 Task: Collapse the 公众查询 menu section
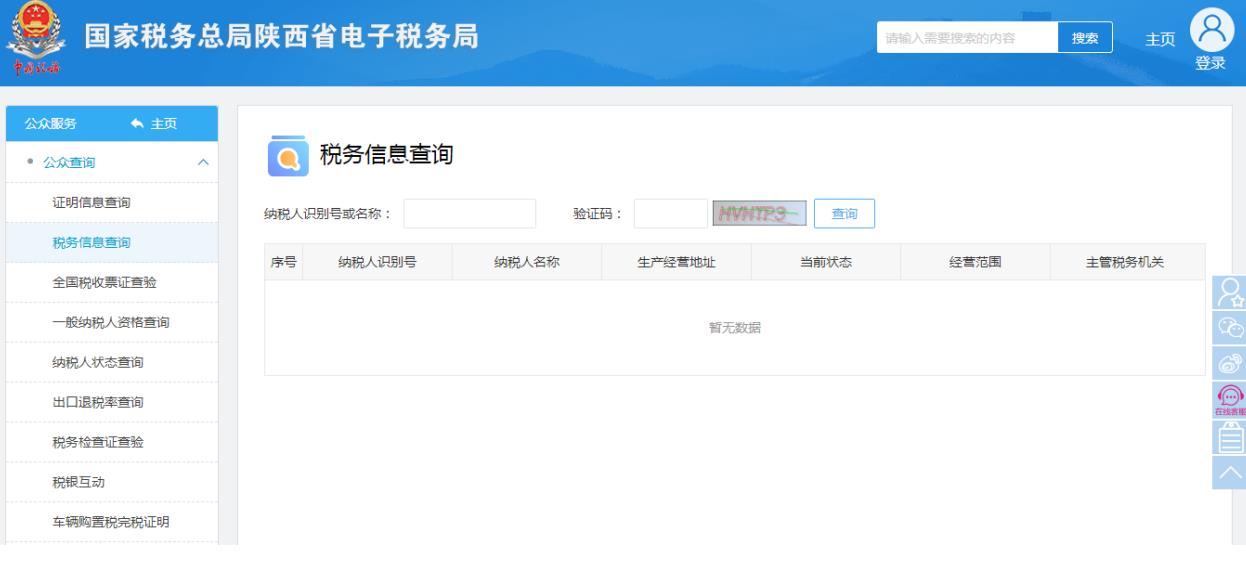(x=203, y=162)
